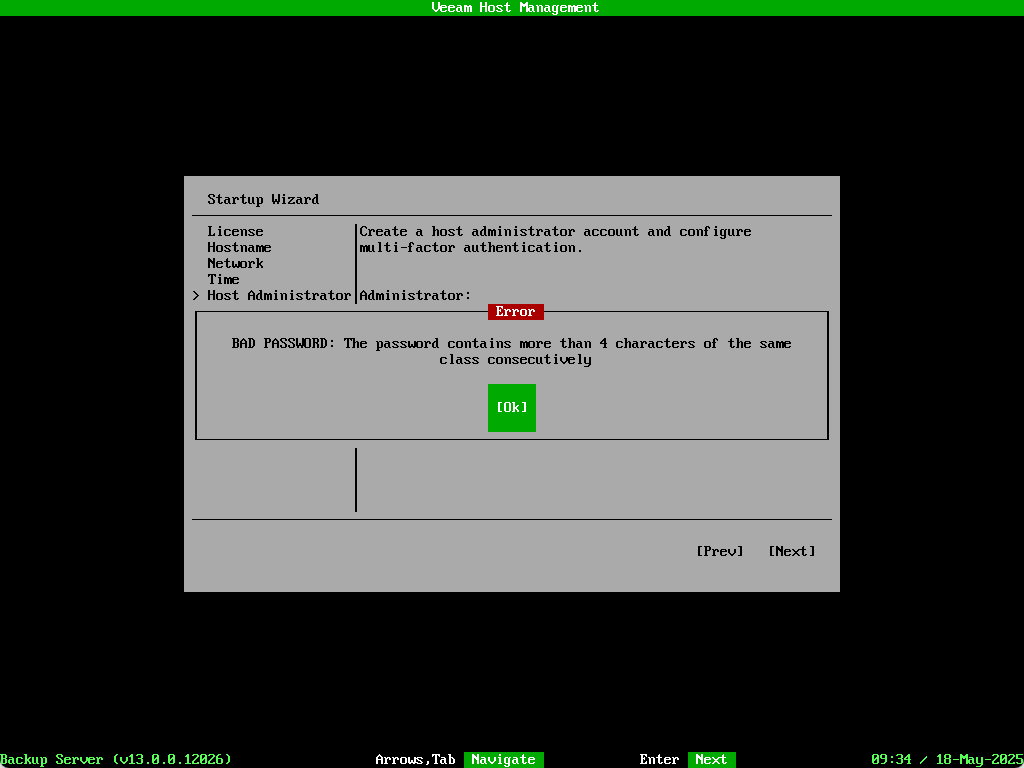
Task: Select the Host Administrator step
Action: tap(279, 295)
